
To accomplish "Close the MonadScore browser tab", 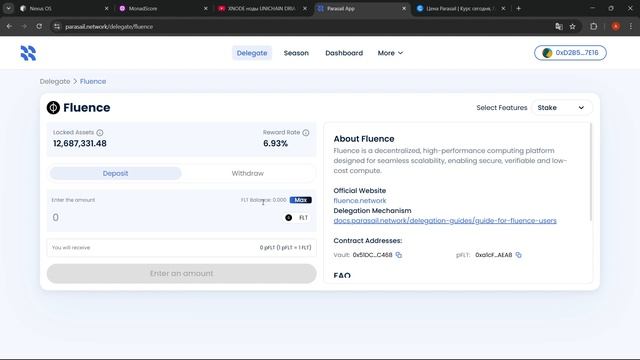I will point(206,8).
